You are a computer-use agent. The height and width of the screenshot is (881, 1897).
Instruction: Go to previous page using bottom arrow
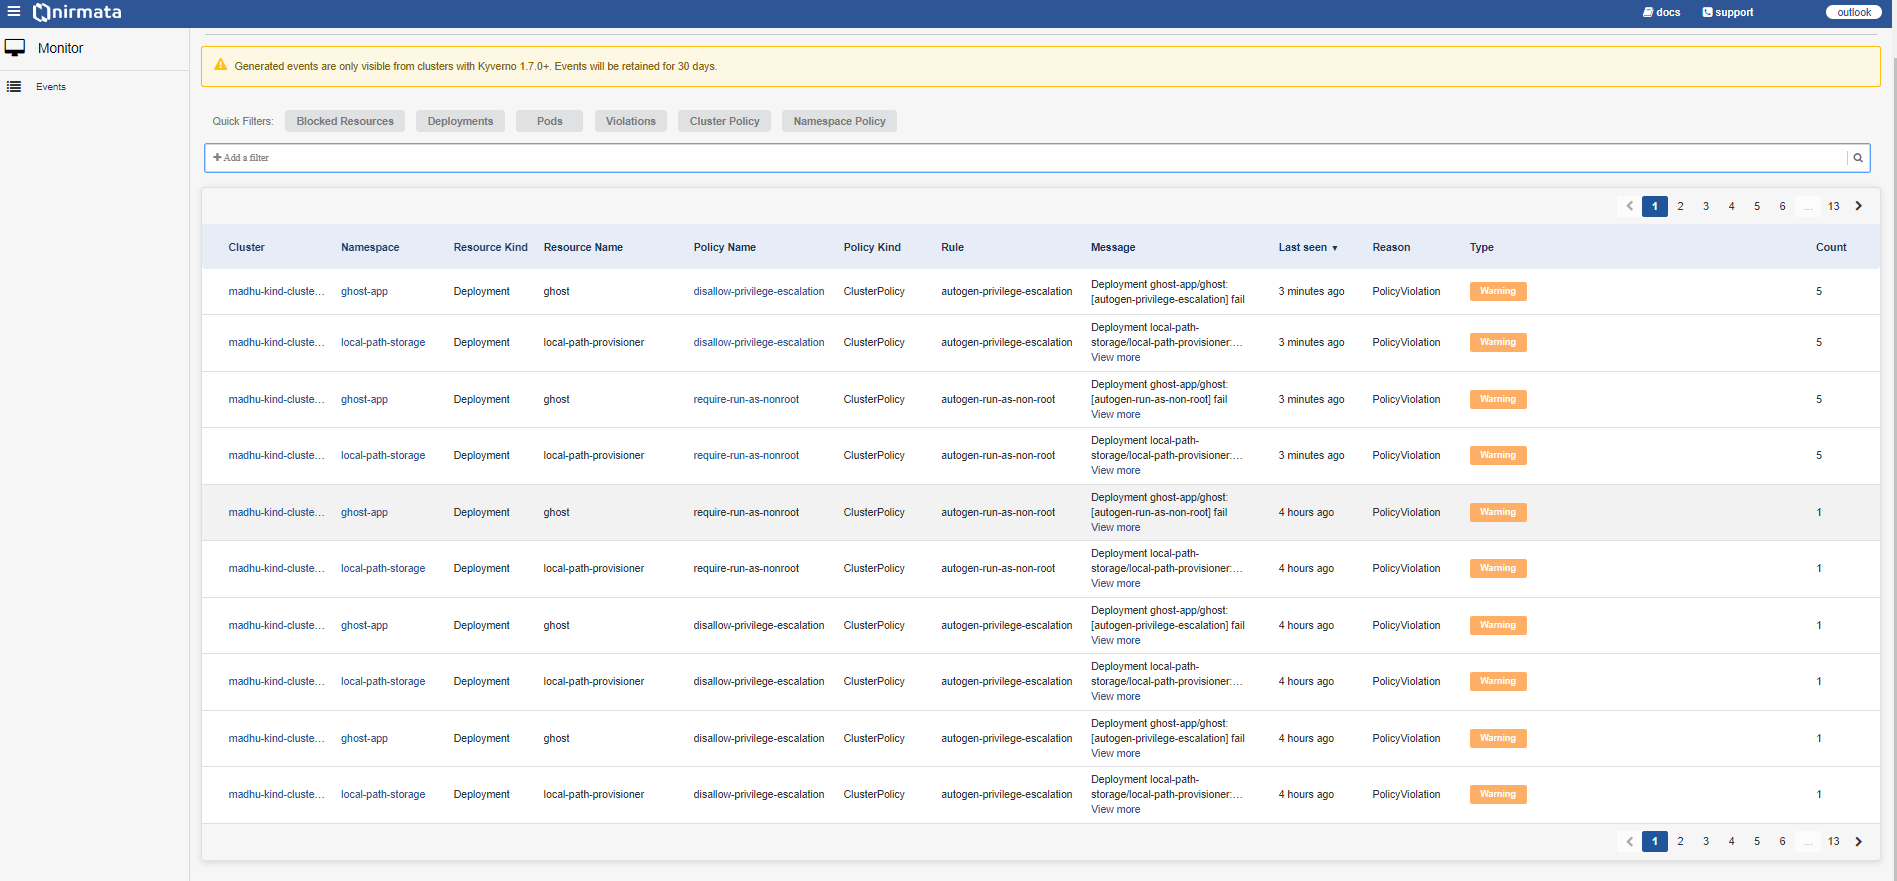1629,841
